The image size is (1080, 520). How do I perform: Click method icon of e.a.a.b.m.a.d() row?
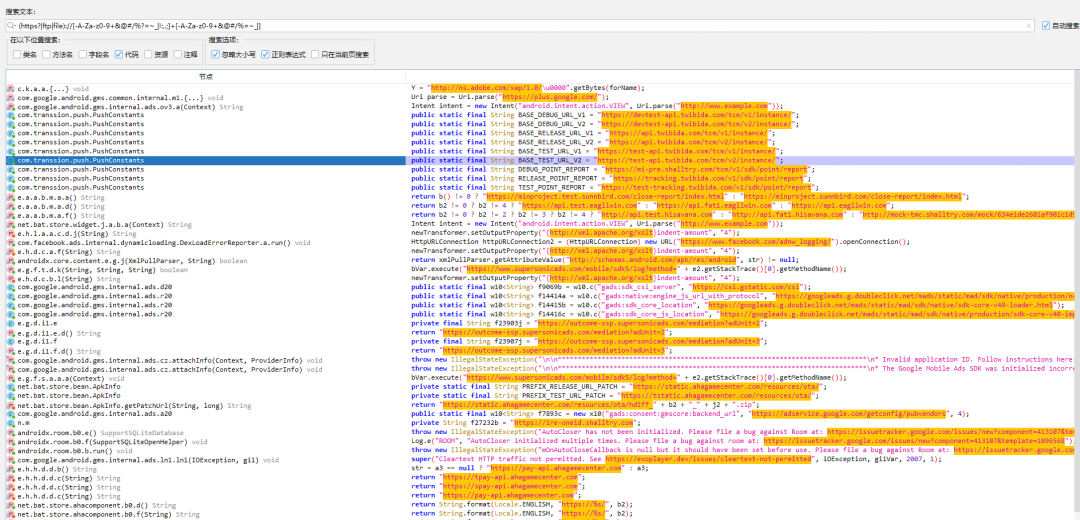point(10,205)
